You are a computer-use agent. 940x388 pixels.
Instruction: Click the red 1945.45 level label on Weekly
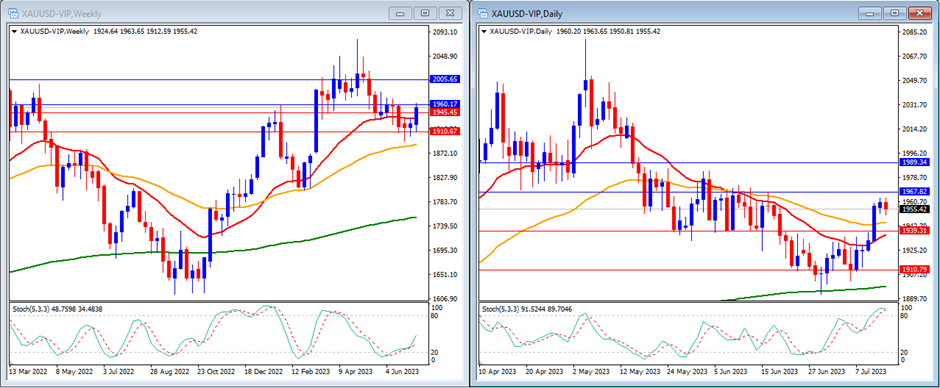pos(445,112)
